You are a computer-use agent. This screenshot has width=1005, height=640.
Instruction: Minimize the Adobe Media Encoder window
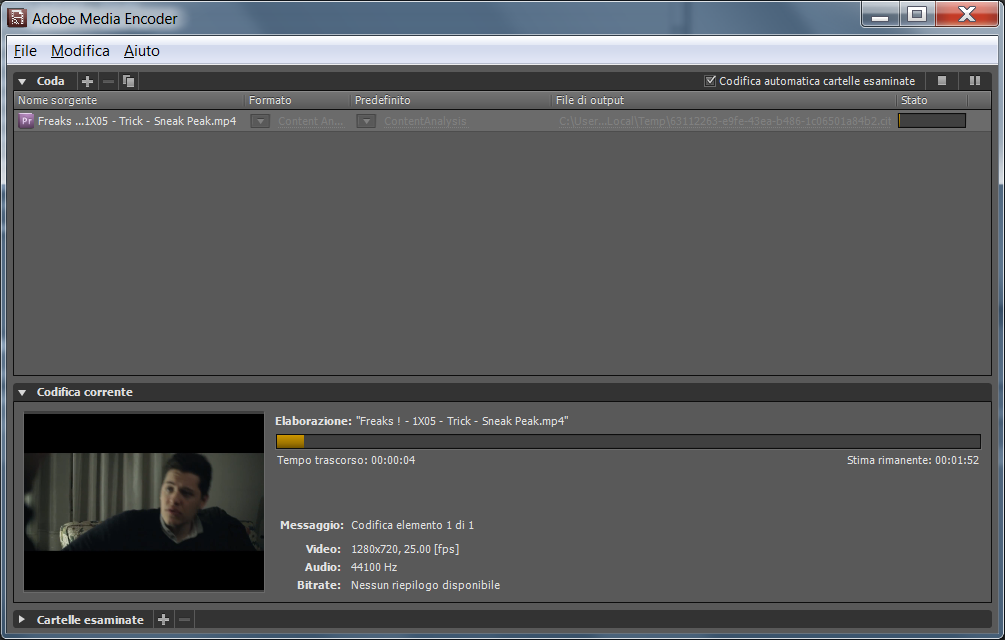click(x=880, y=15)
